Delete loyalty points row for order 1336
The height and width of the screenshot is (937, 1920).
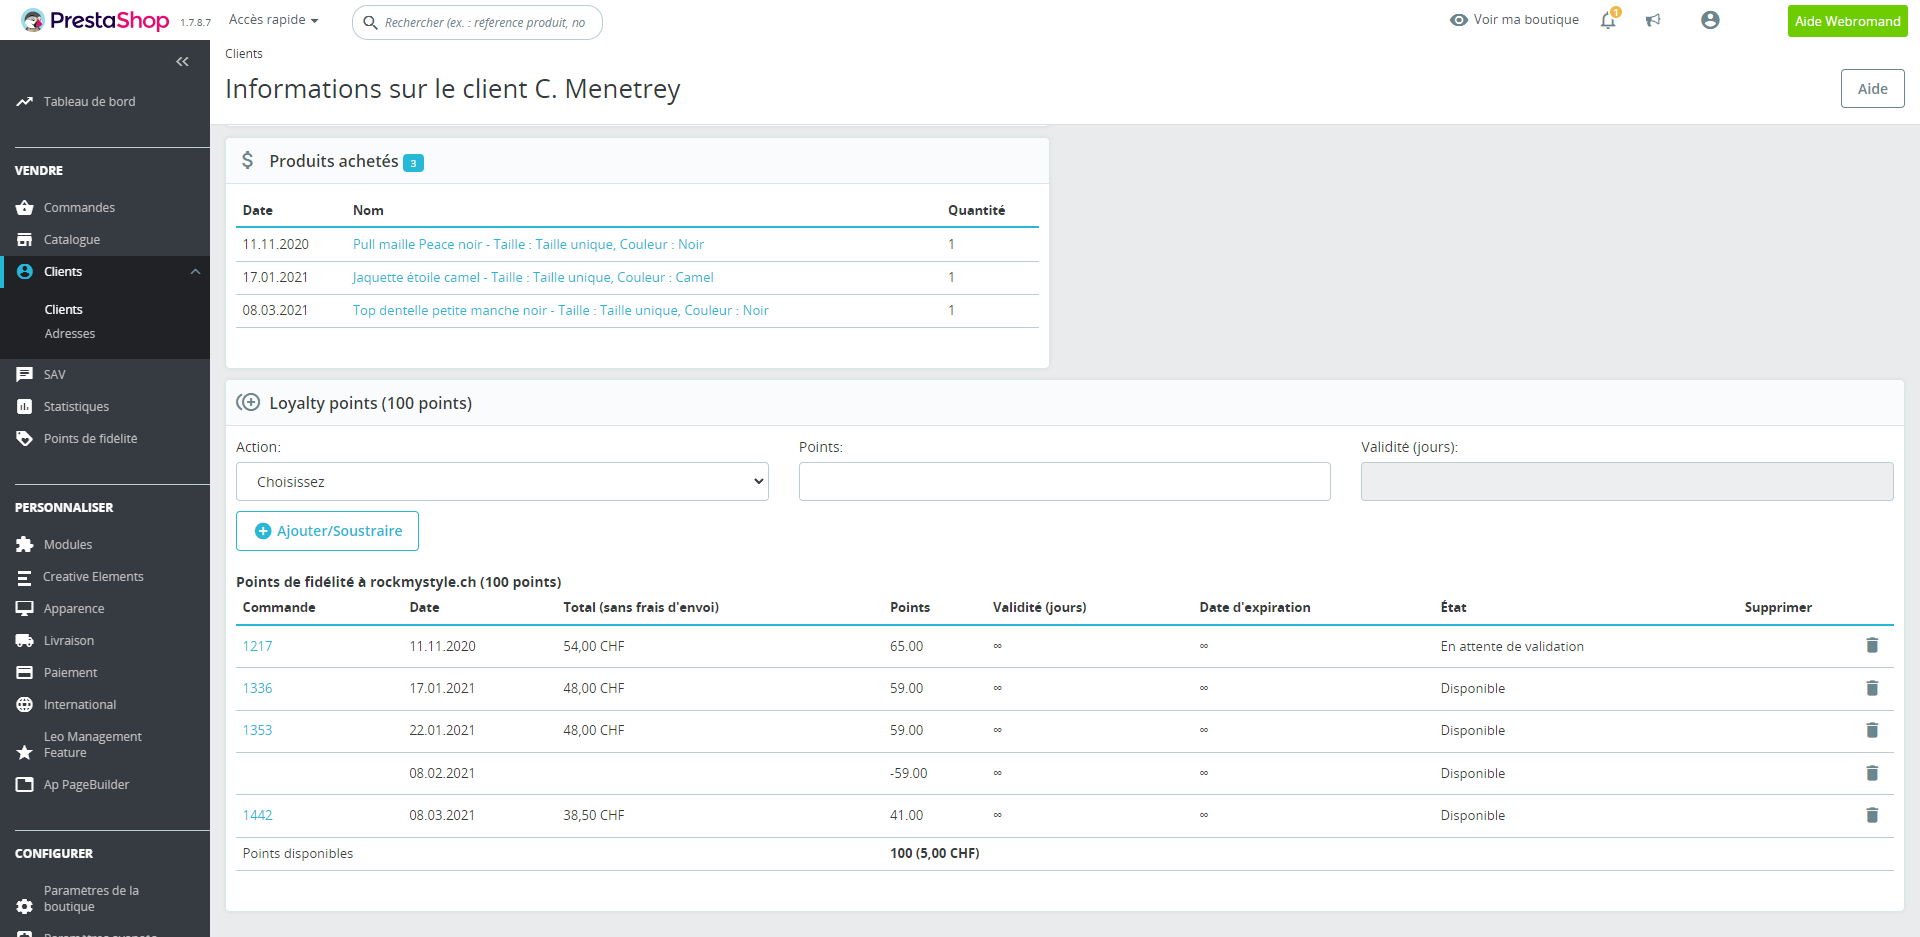tap(1872, 688)
